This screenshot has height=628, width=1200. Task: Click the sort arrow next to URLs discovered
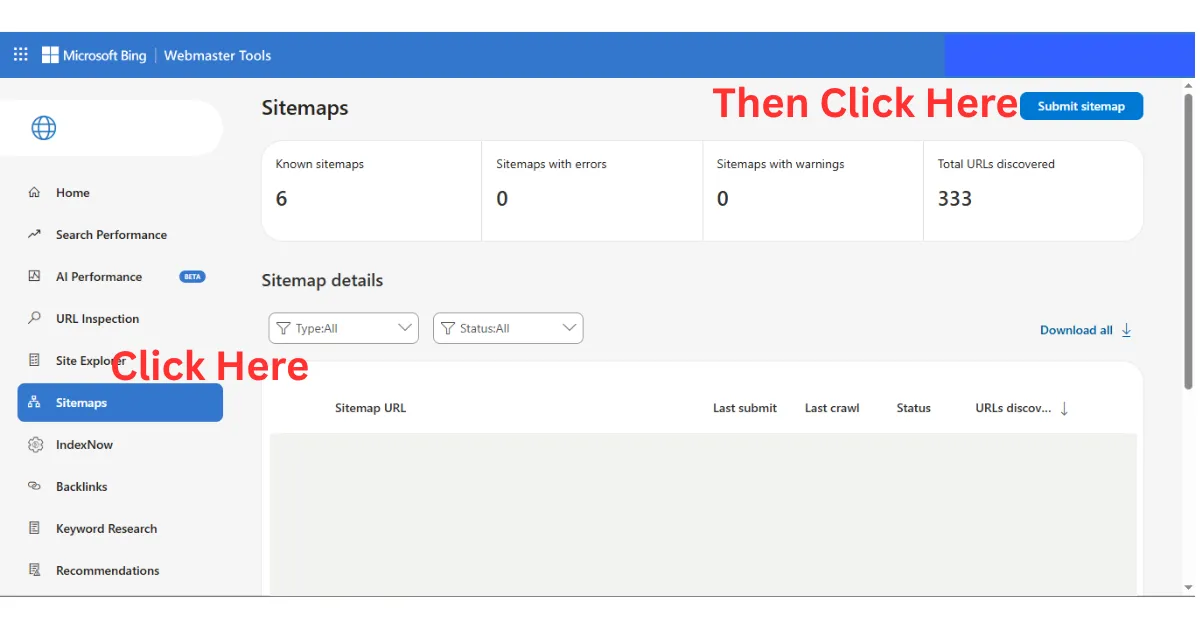tap(1064, 408)
